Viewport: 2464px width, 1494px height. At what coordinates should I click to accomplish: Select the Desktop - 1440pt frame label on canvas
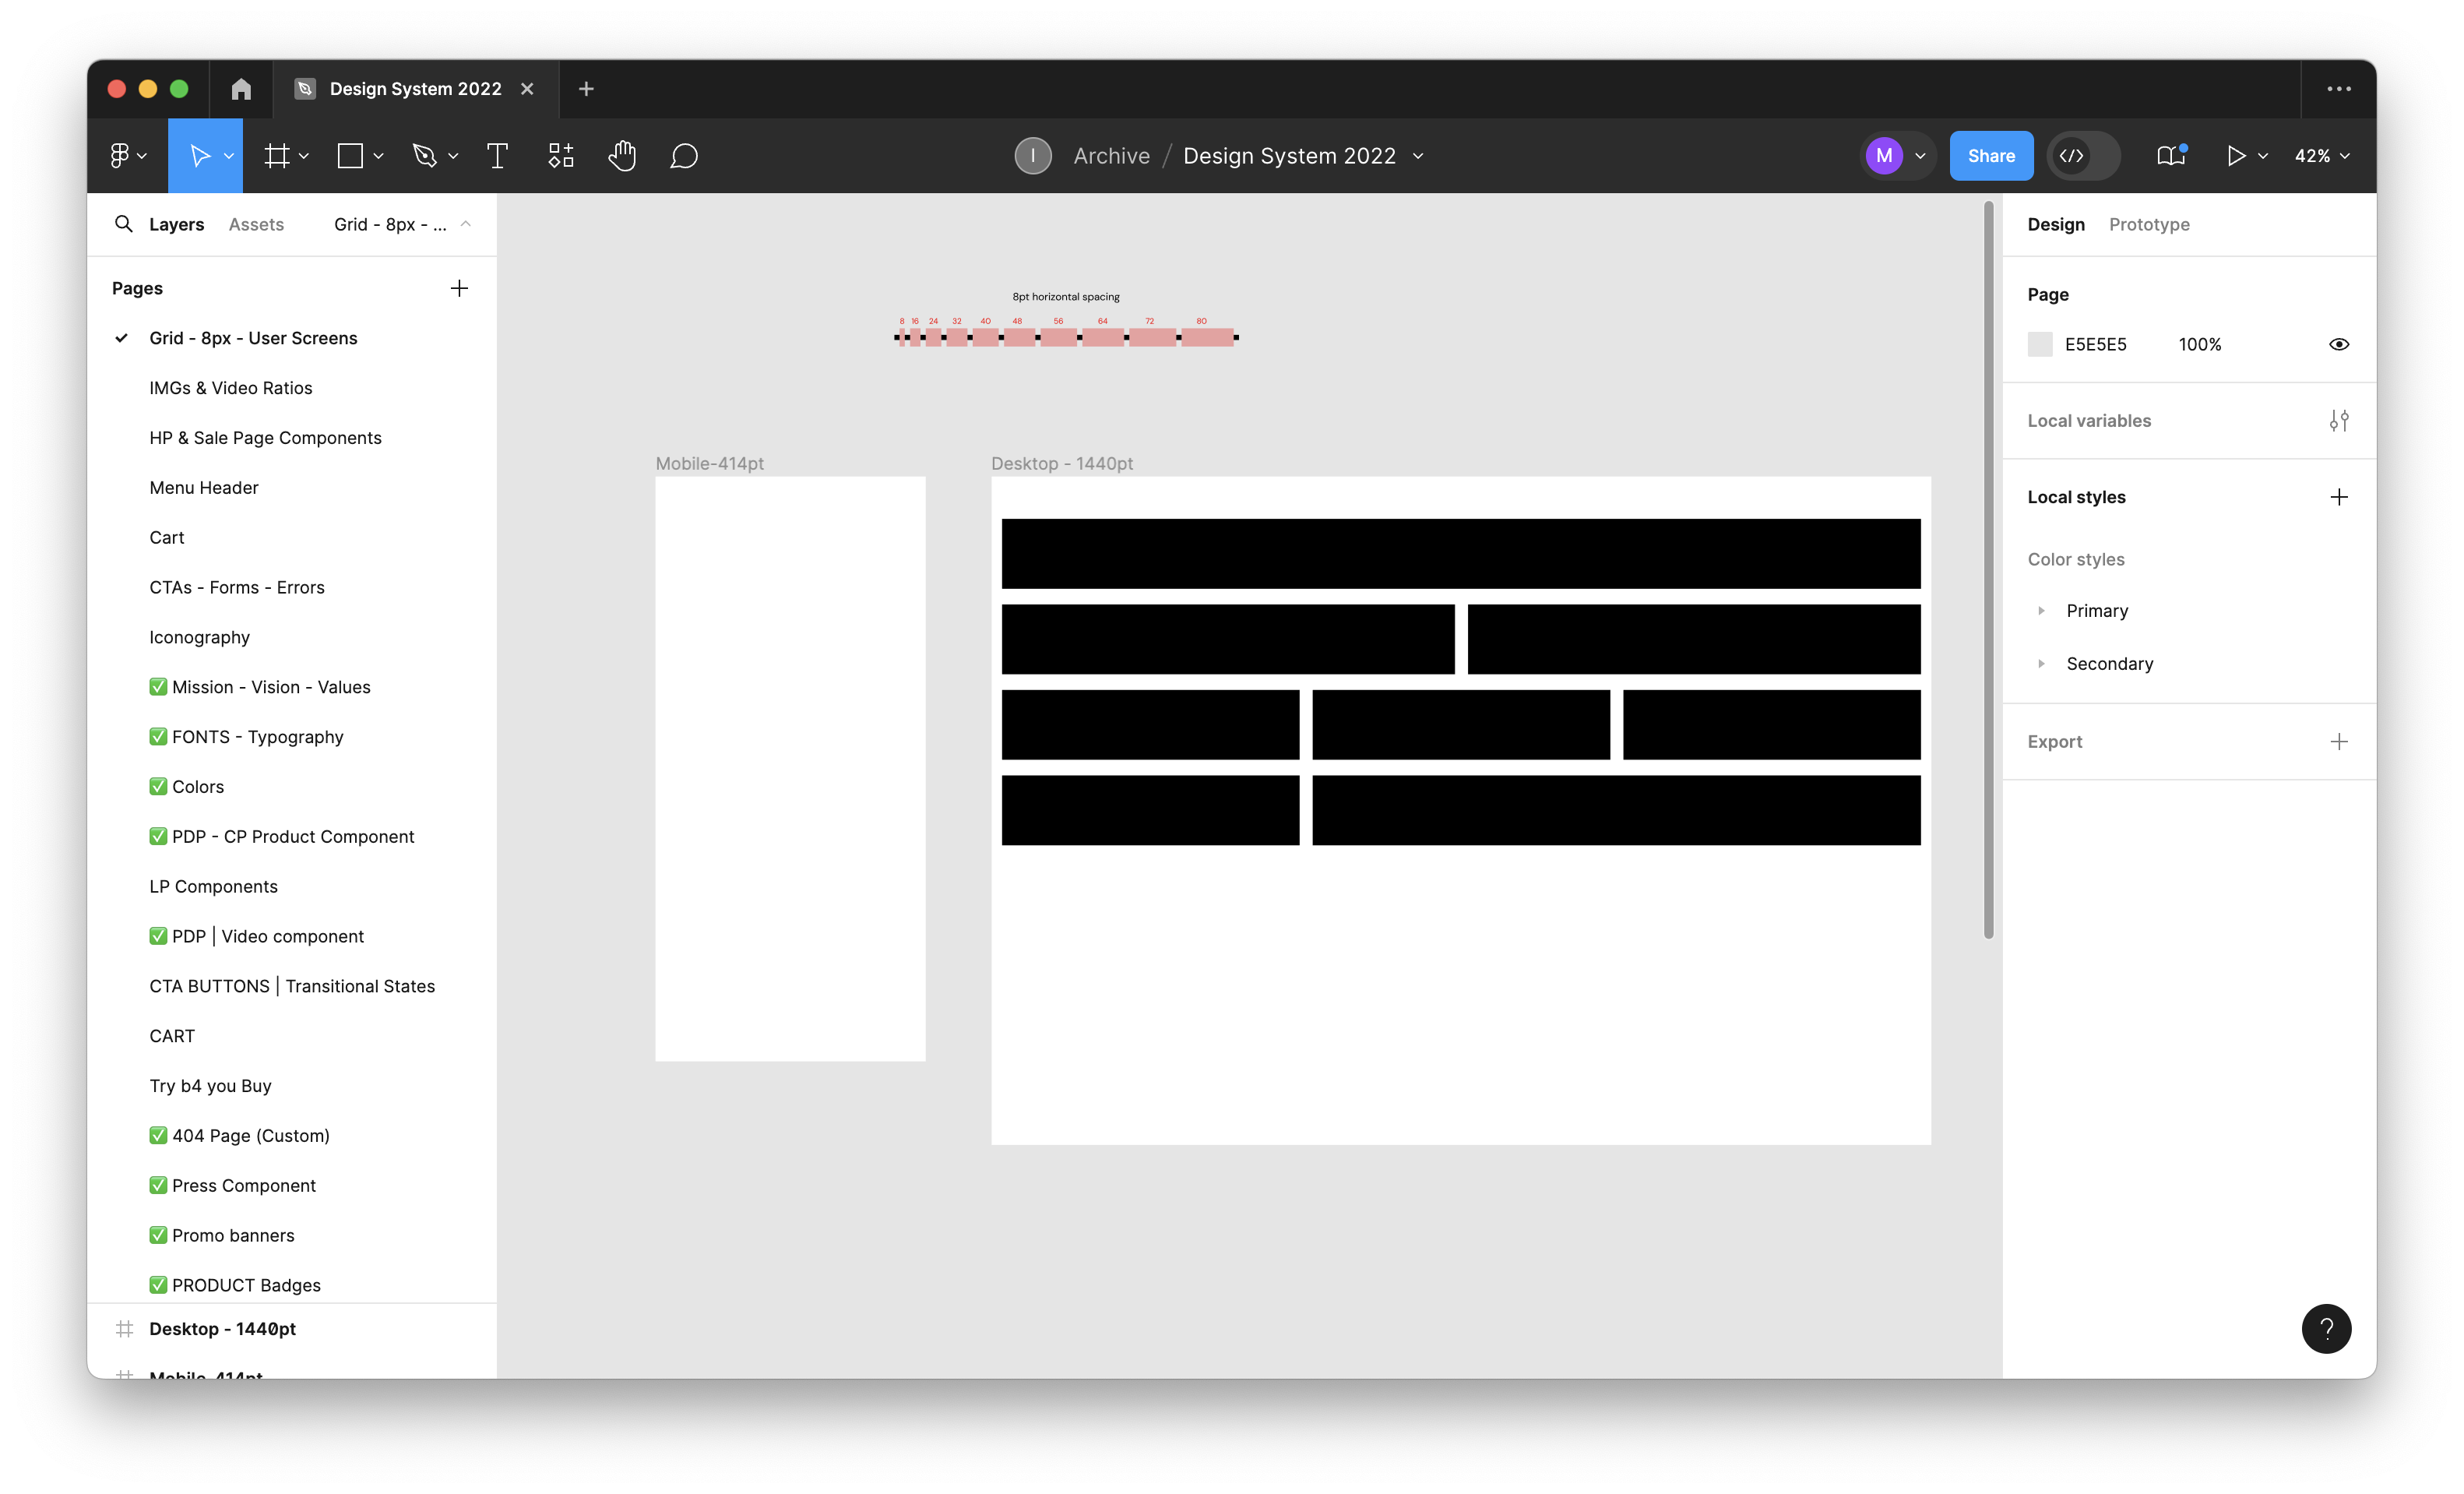tap(1061, 463)
